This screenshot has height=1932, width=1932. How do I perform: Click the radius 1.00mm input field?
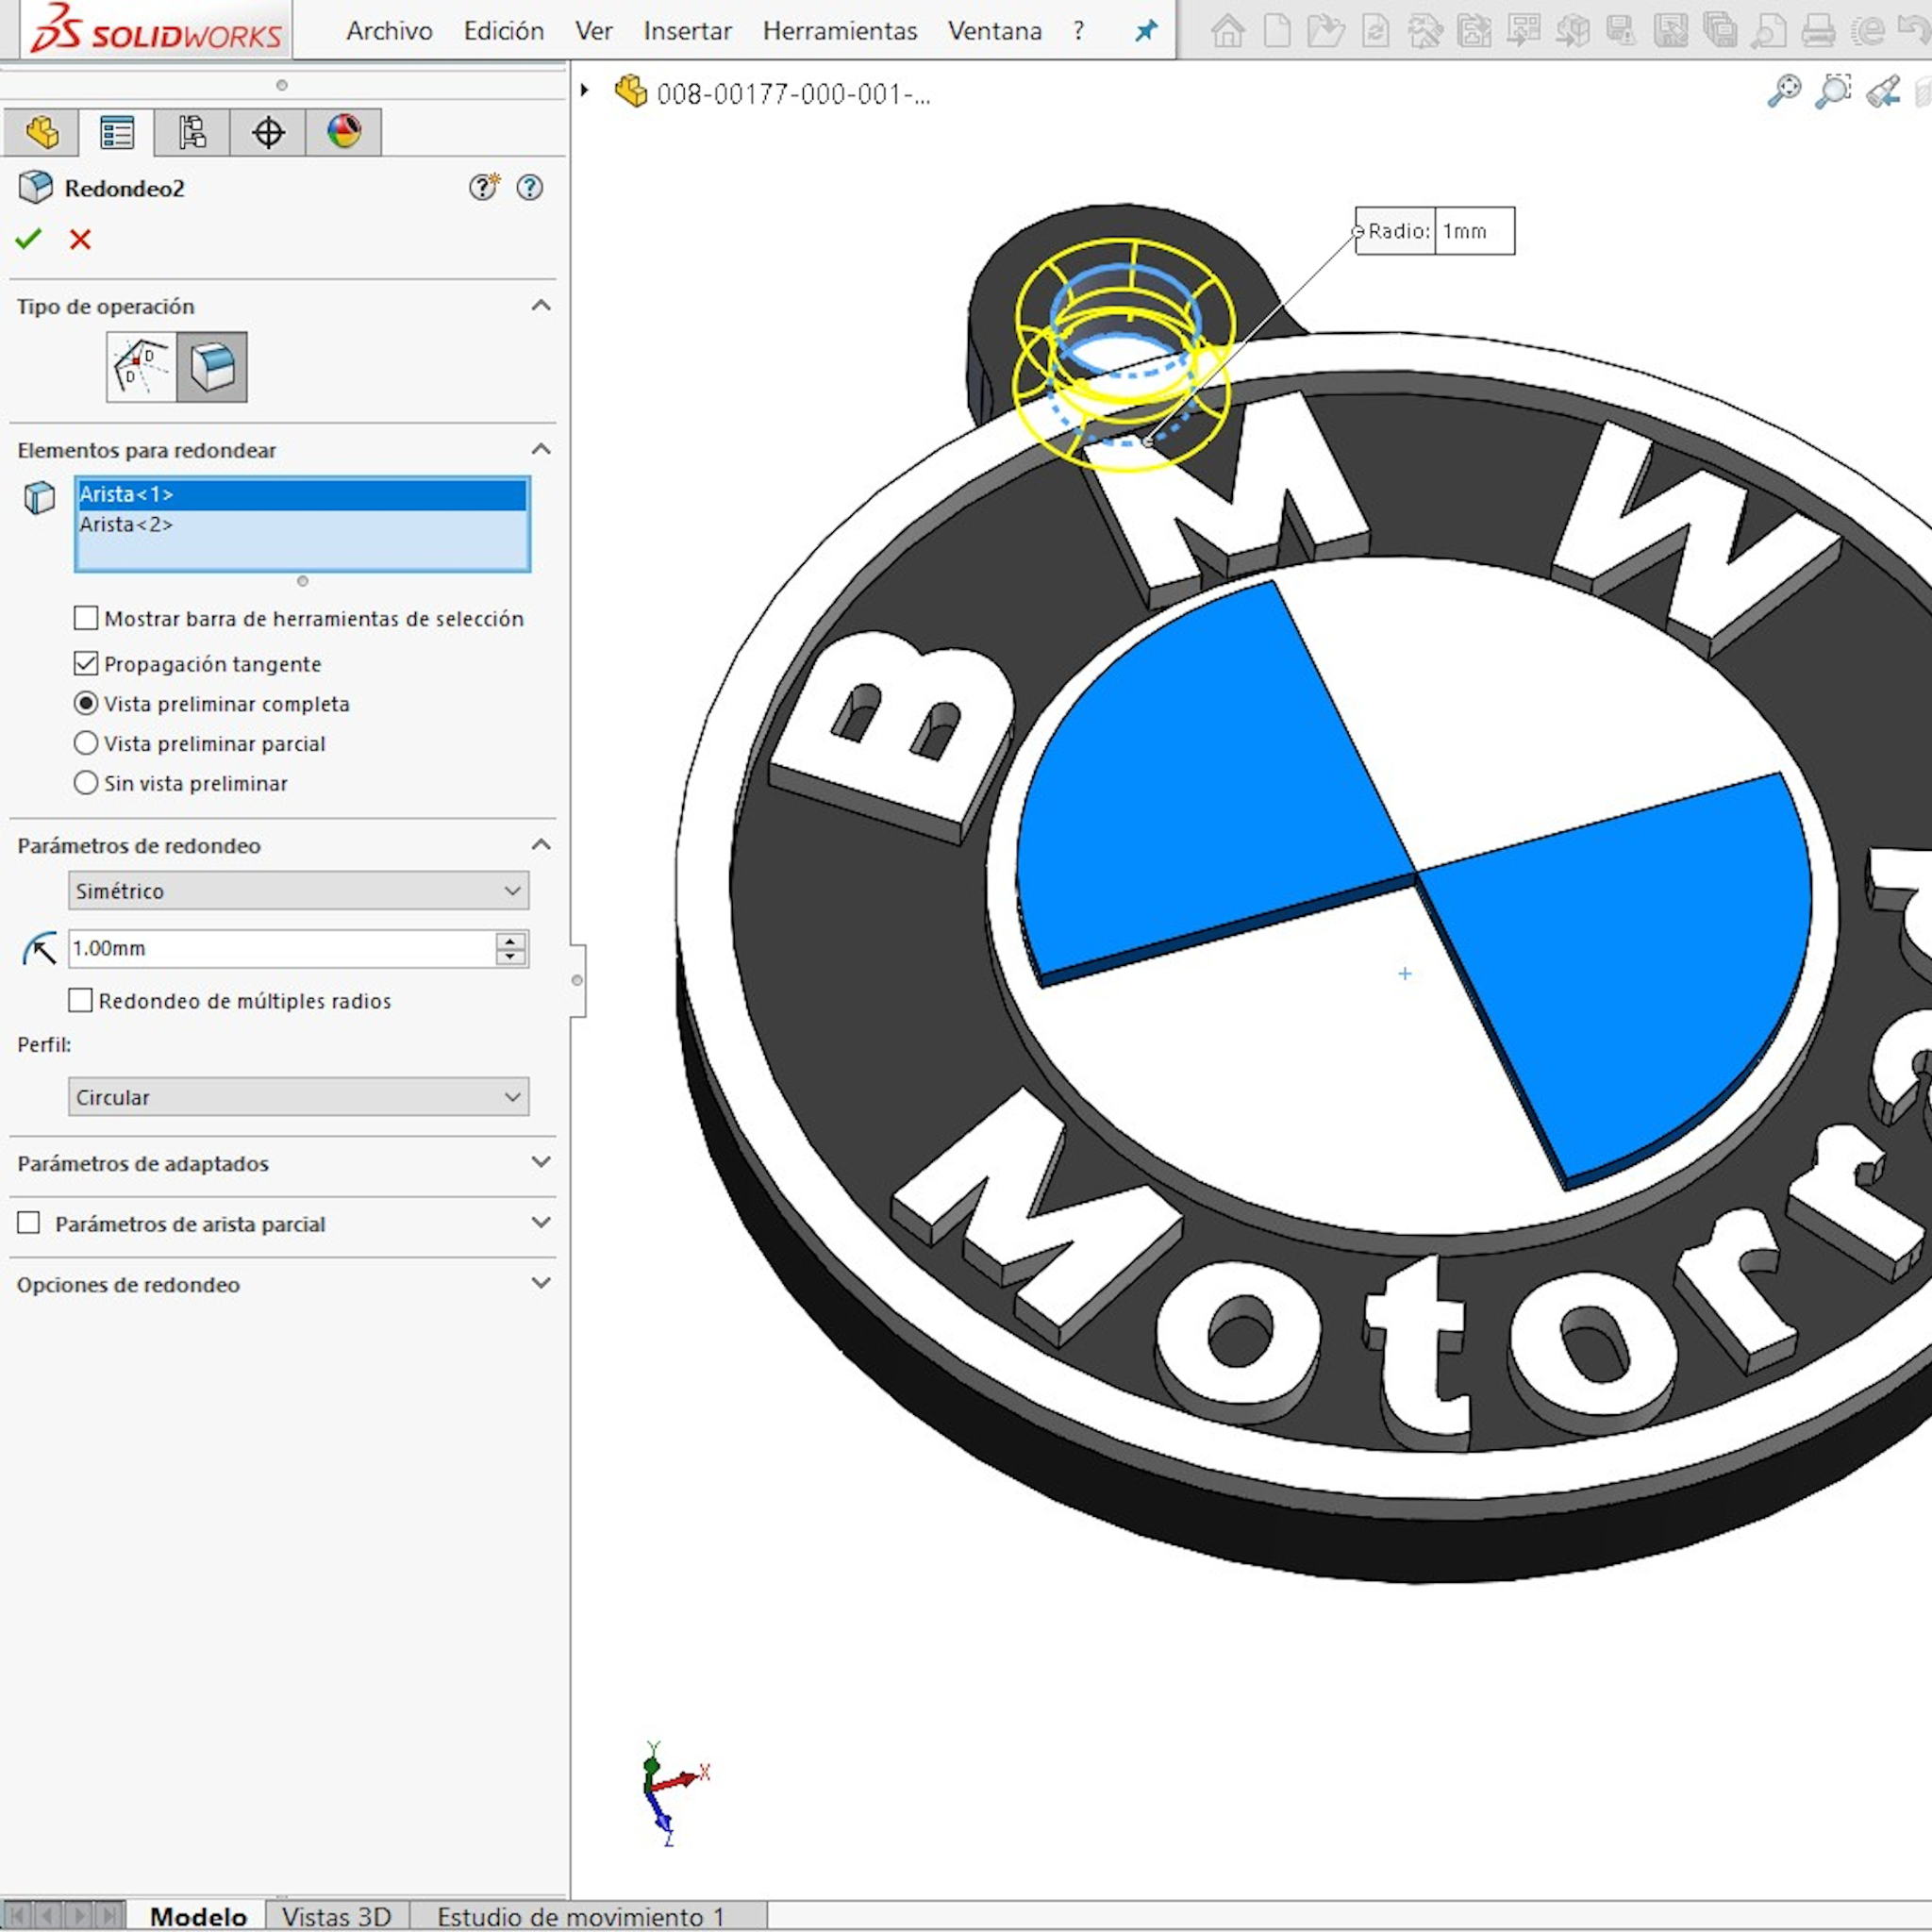tap(281, 948)
